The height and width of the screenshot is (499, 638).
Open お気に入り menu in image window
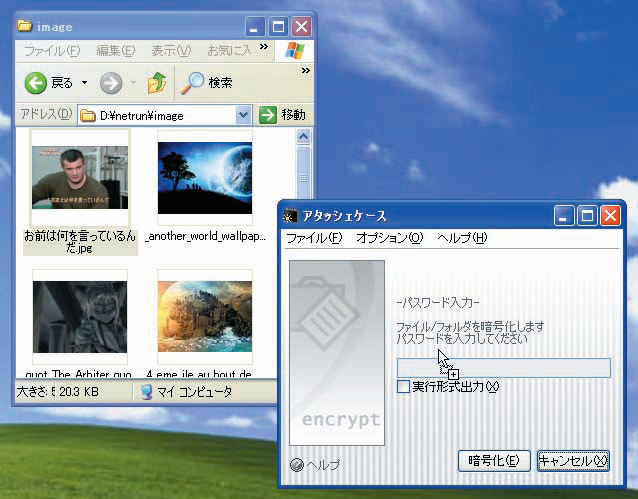(x=229, y=51)
